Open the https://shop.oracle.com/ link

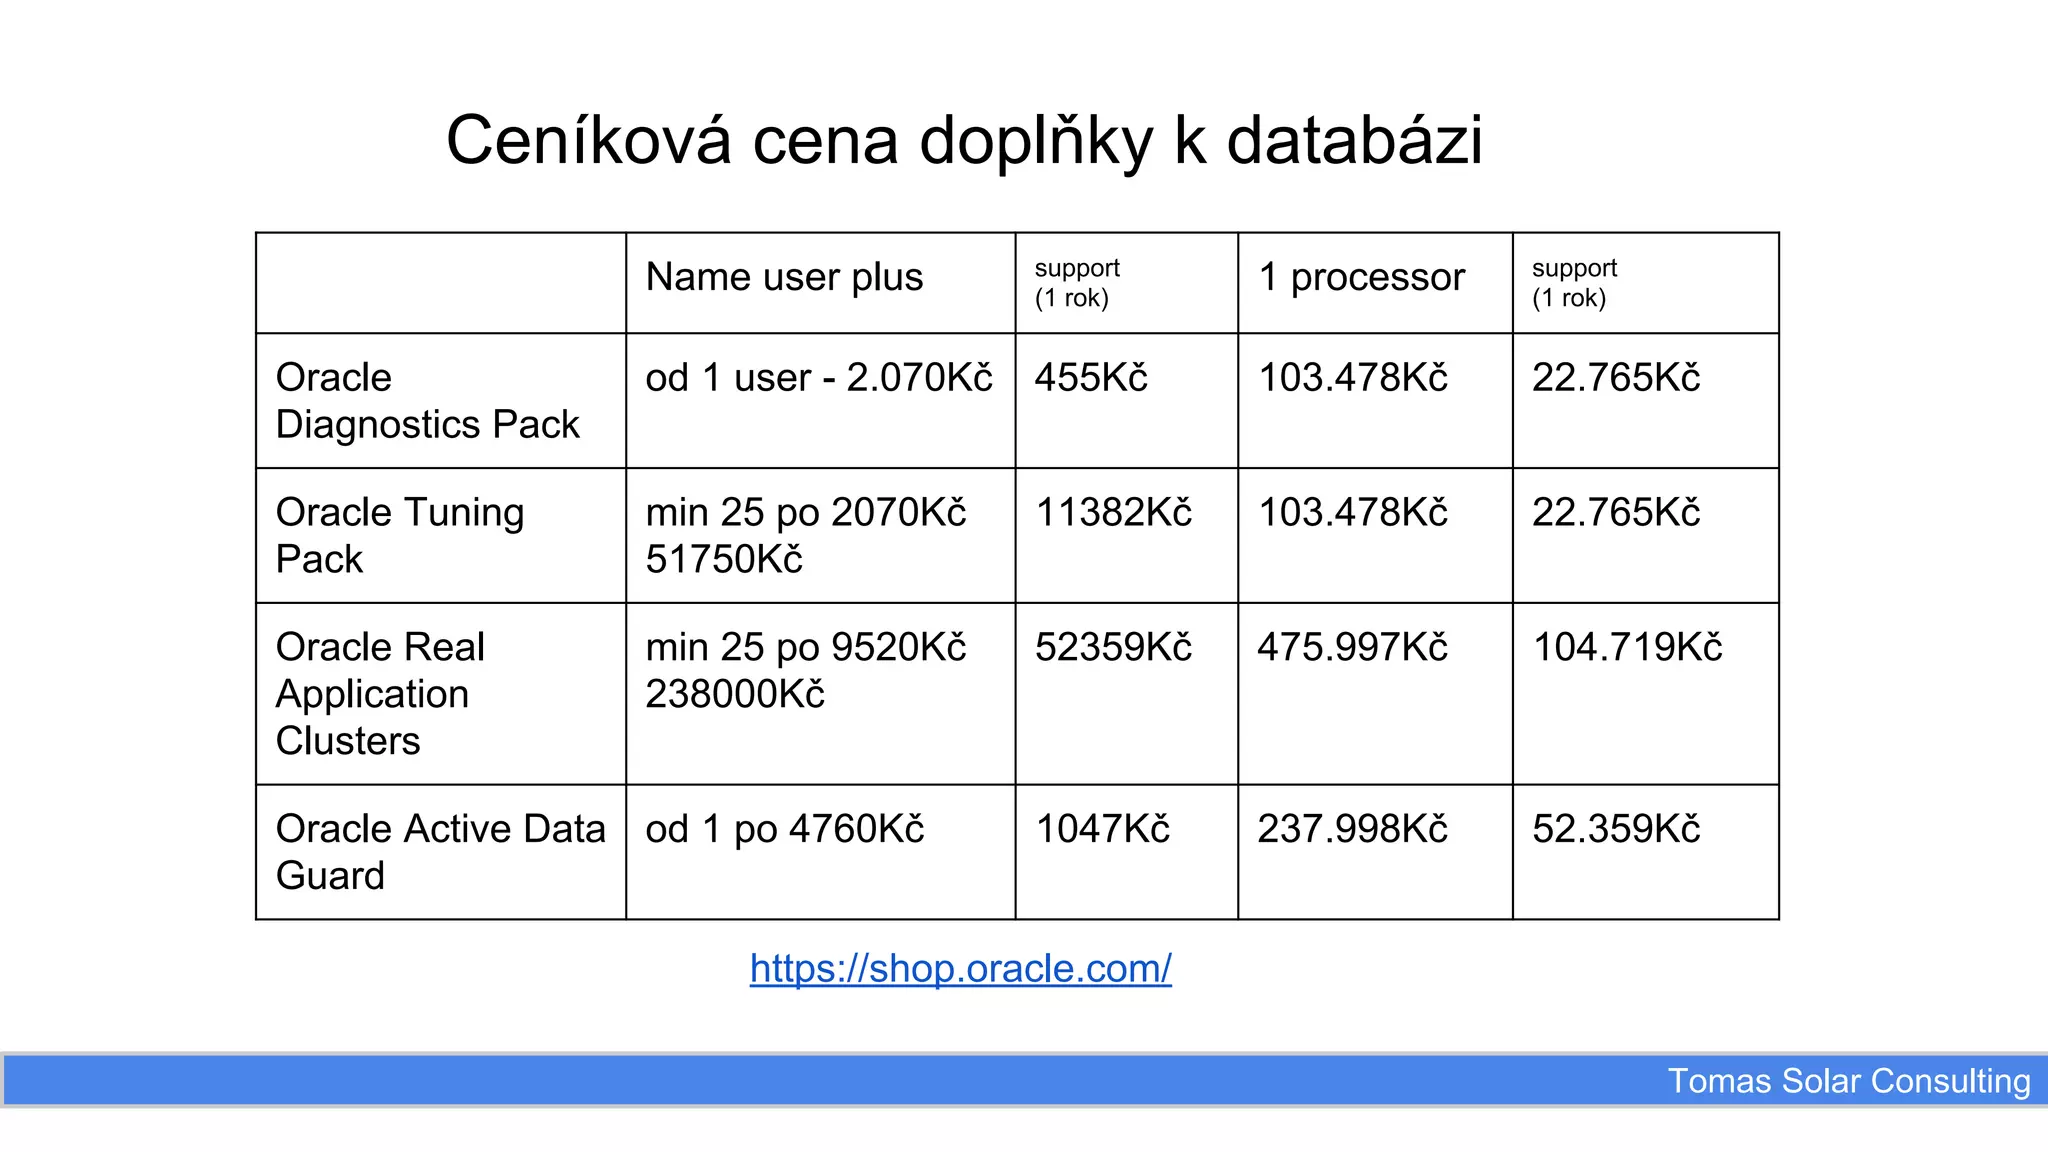pyautogui.click(x=960, y=968)
